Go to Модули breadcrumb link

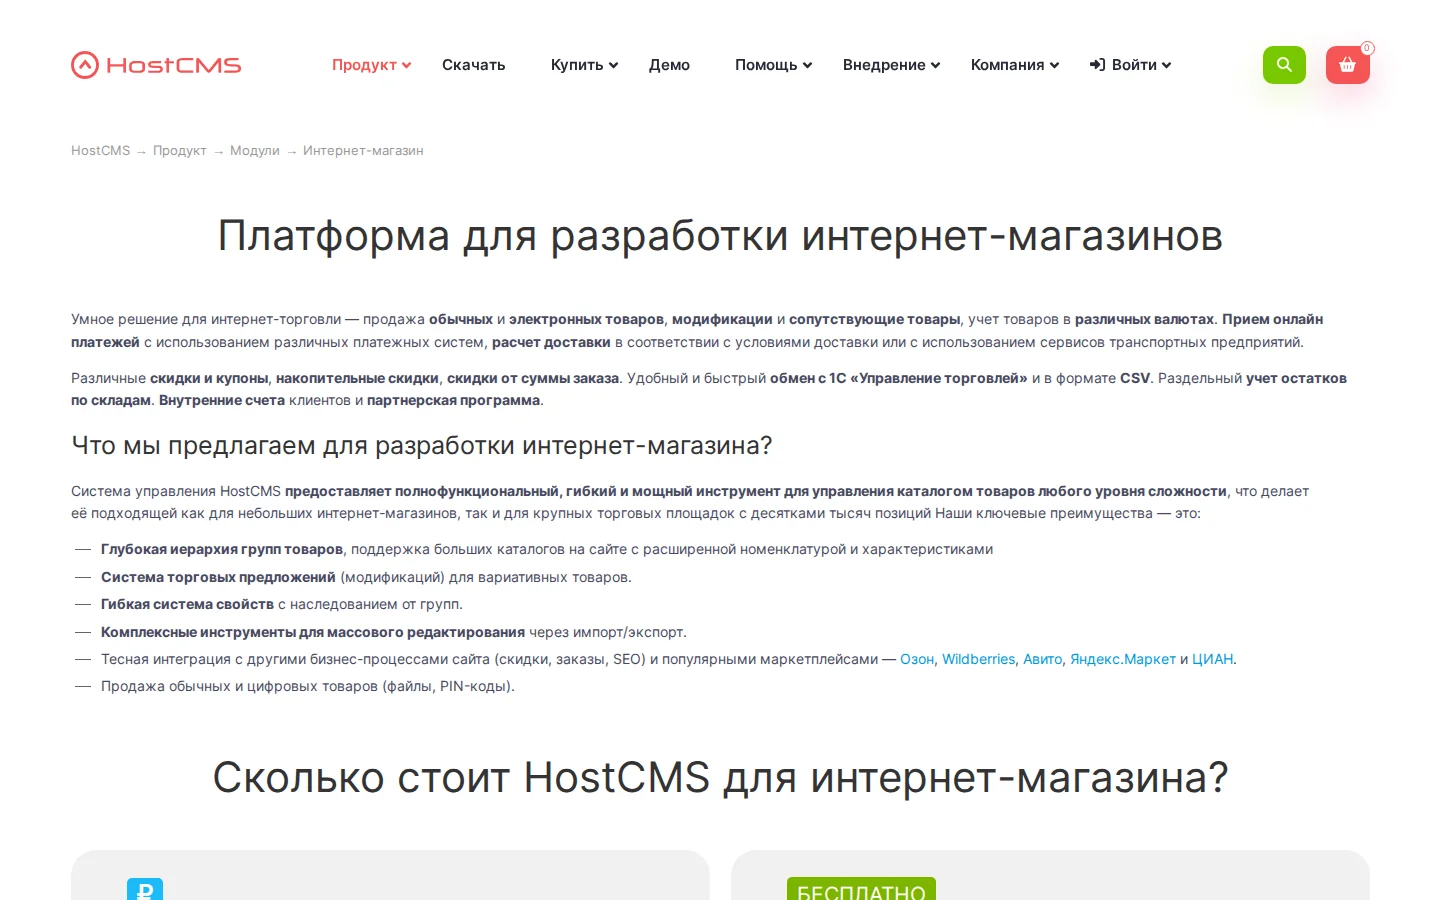tap(255, 151)
